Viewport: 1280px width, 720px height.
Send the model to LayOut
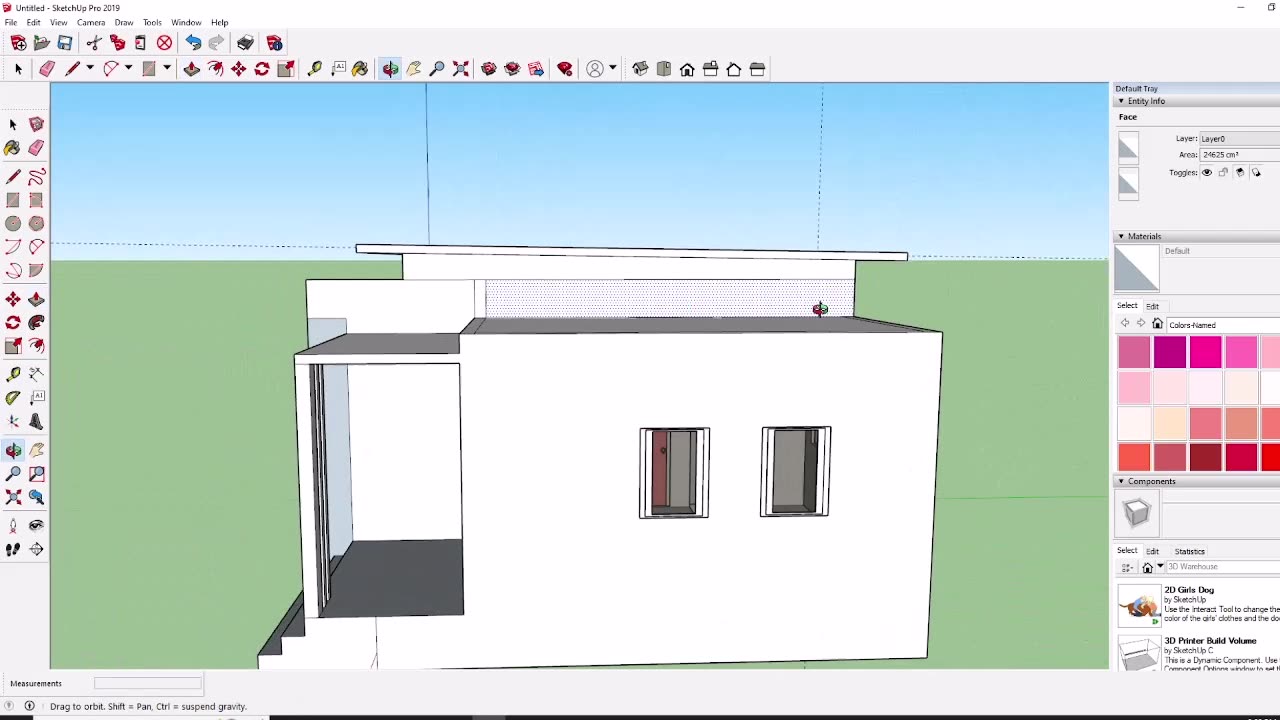[x=536, y=69]
